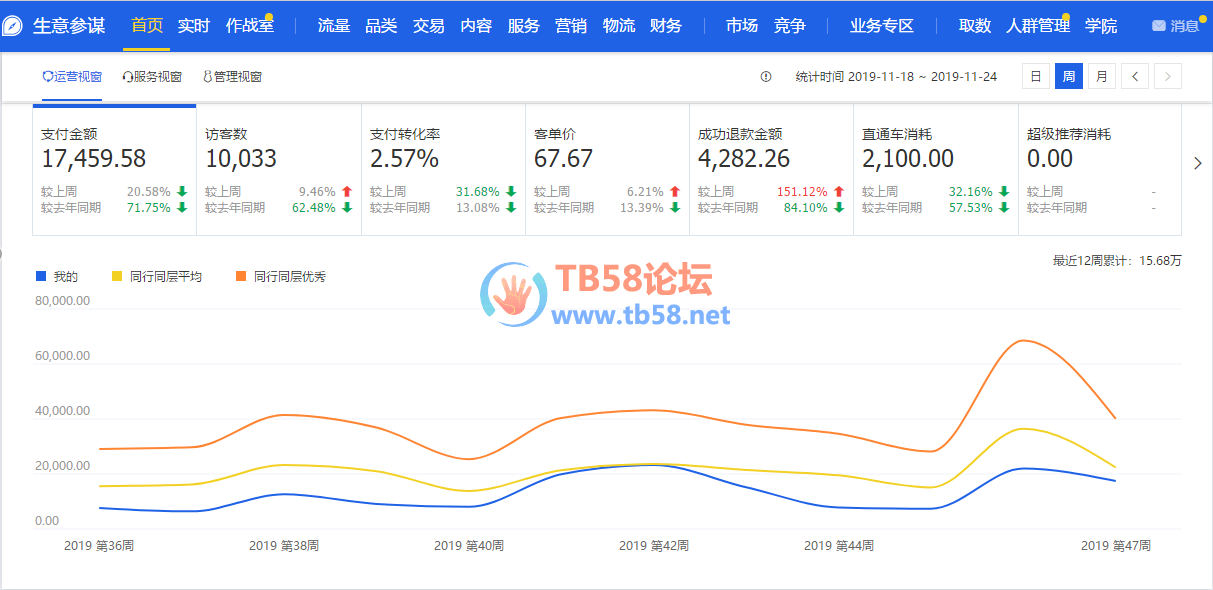Click the 40,000.00 y-axis label
The image size is (1213, 590).
click(x=62, y=411)
